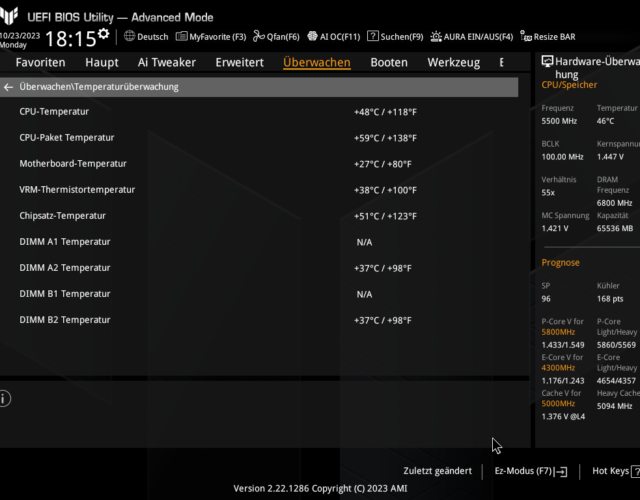The image size is (640, 500).
Task: Go to the Erweitert tab
Action: tap(240, 62)
